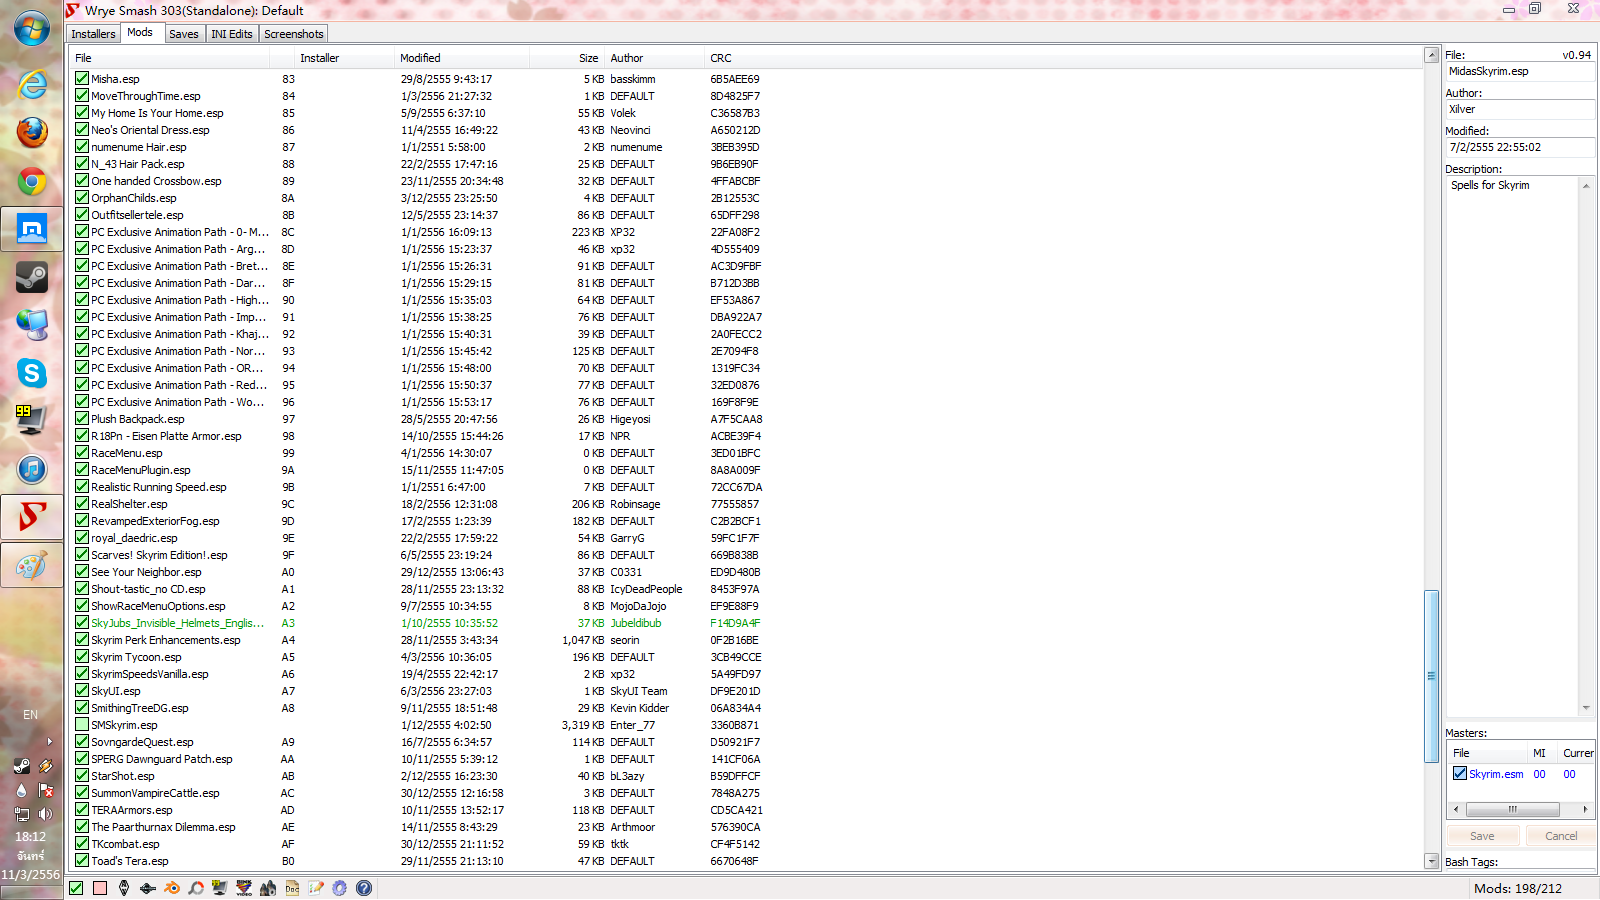
Task: Open Bink Video tool from bottom toolbar
Action: click(244, 888)
